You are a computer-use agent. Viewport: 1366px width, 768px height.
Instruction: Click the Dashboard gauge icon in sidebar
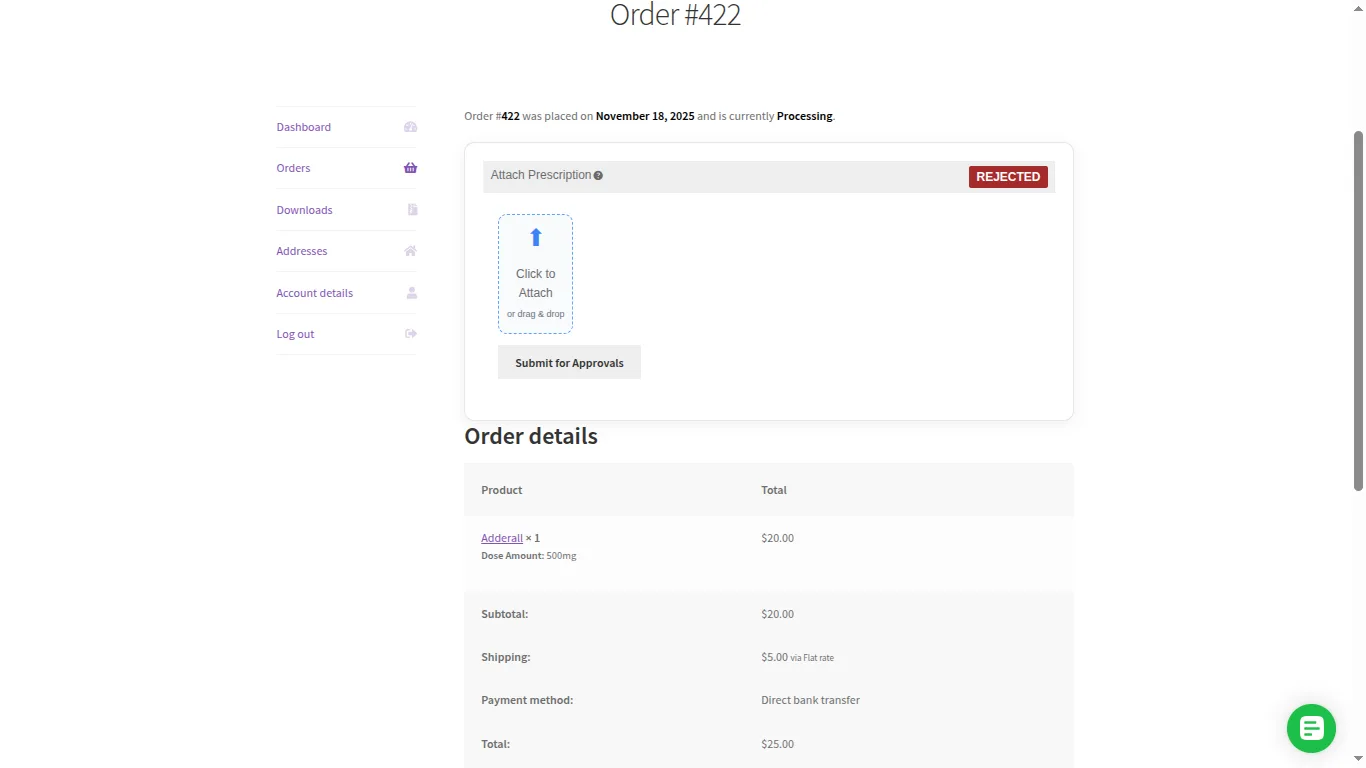click(x=410, y=127)
